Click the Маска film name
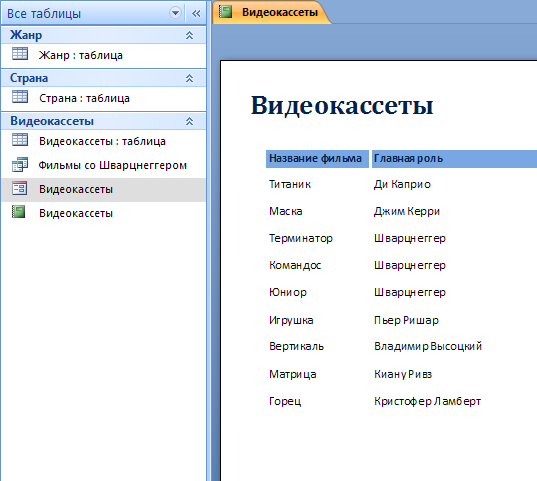This screenshot has height=481, width=537. [286, 211]
